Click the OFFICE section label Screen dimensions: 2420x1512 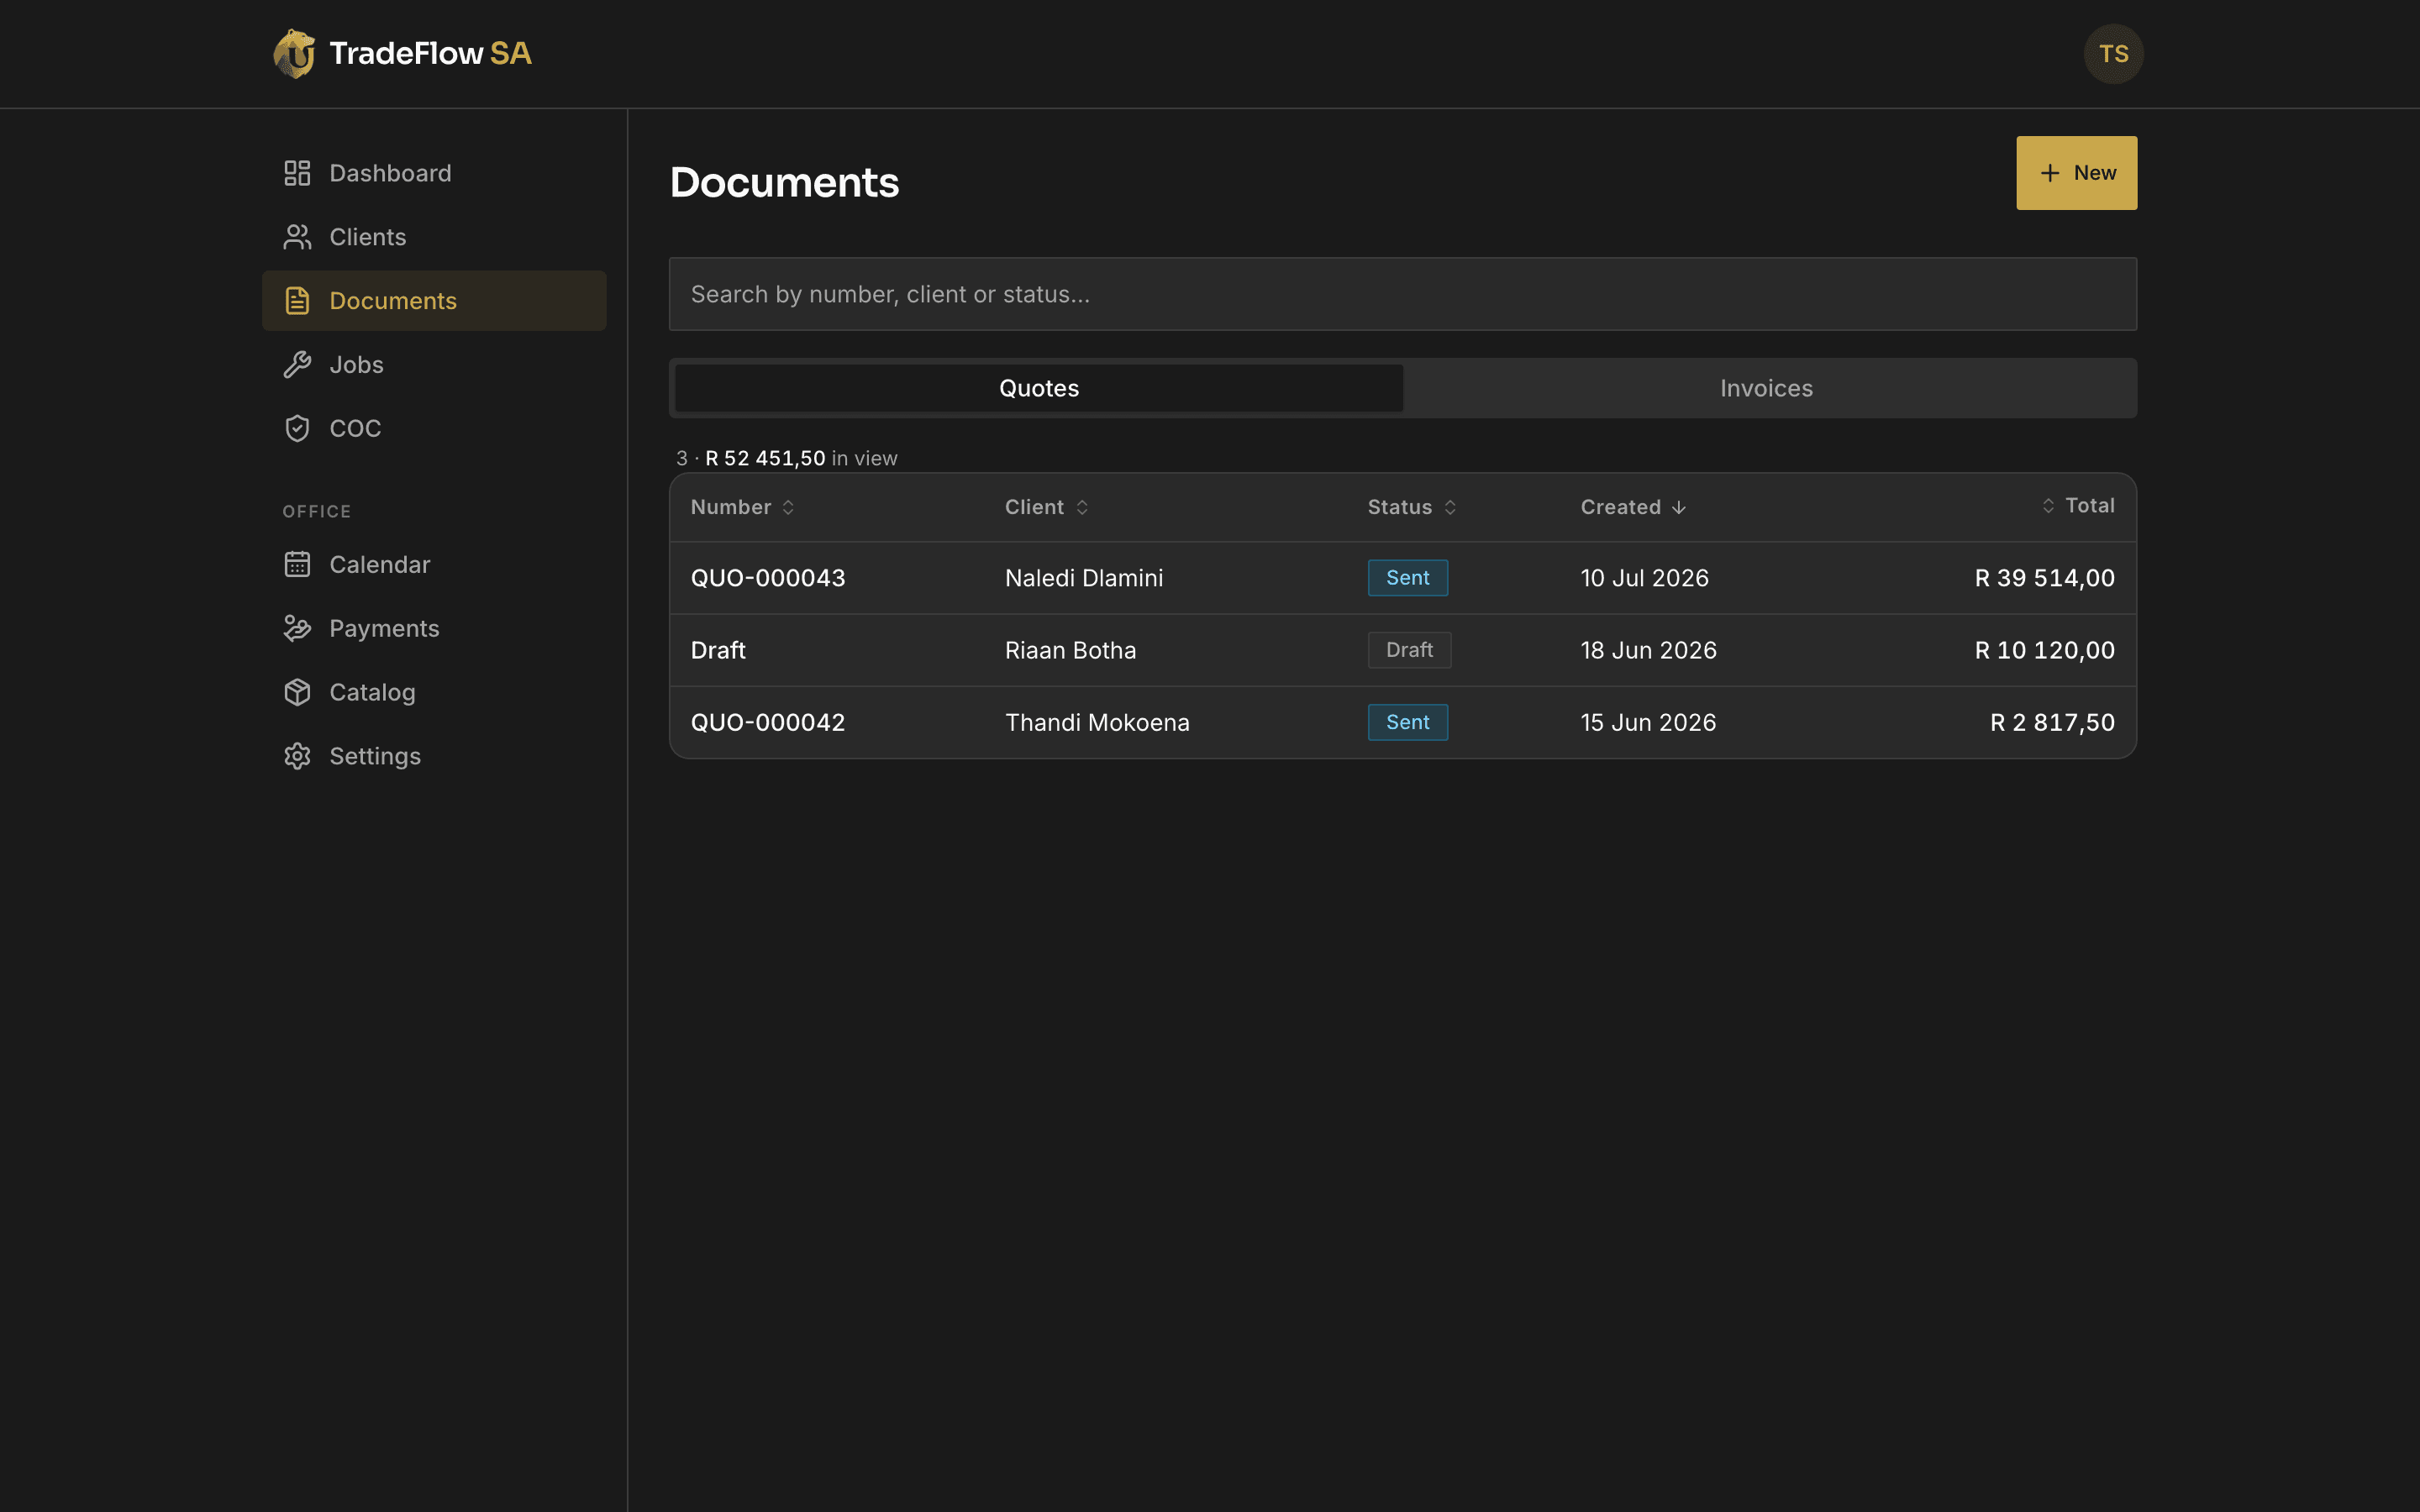click(x=316, y=511)
